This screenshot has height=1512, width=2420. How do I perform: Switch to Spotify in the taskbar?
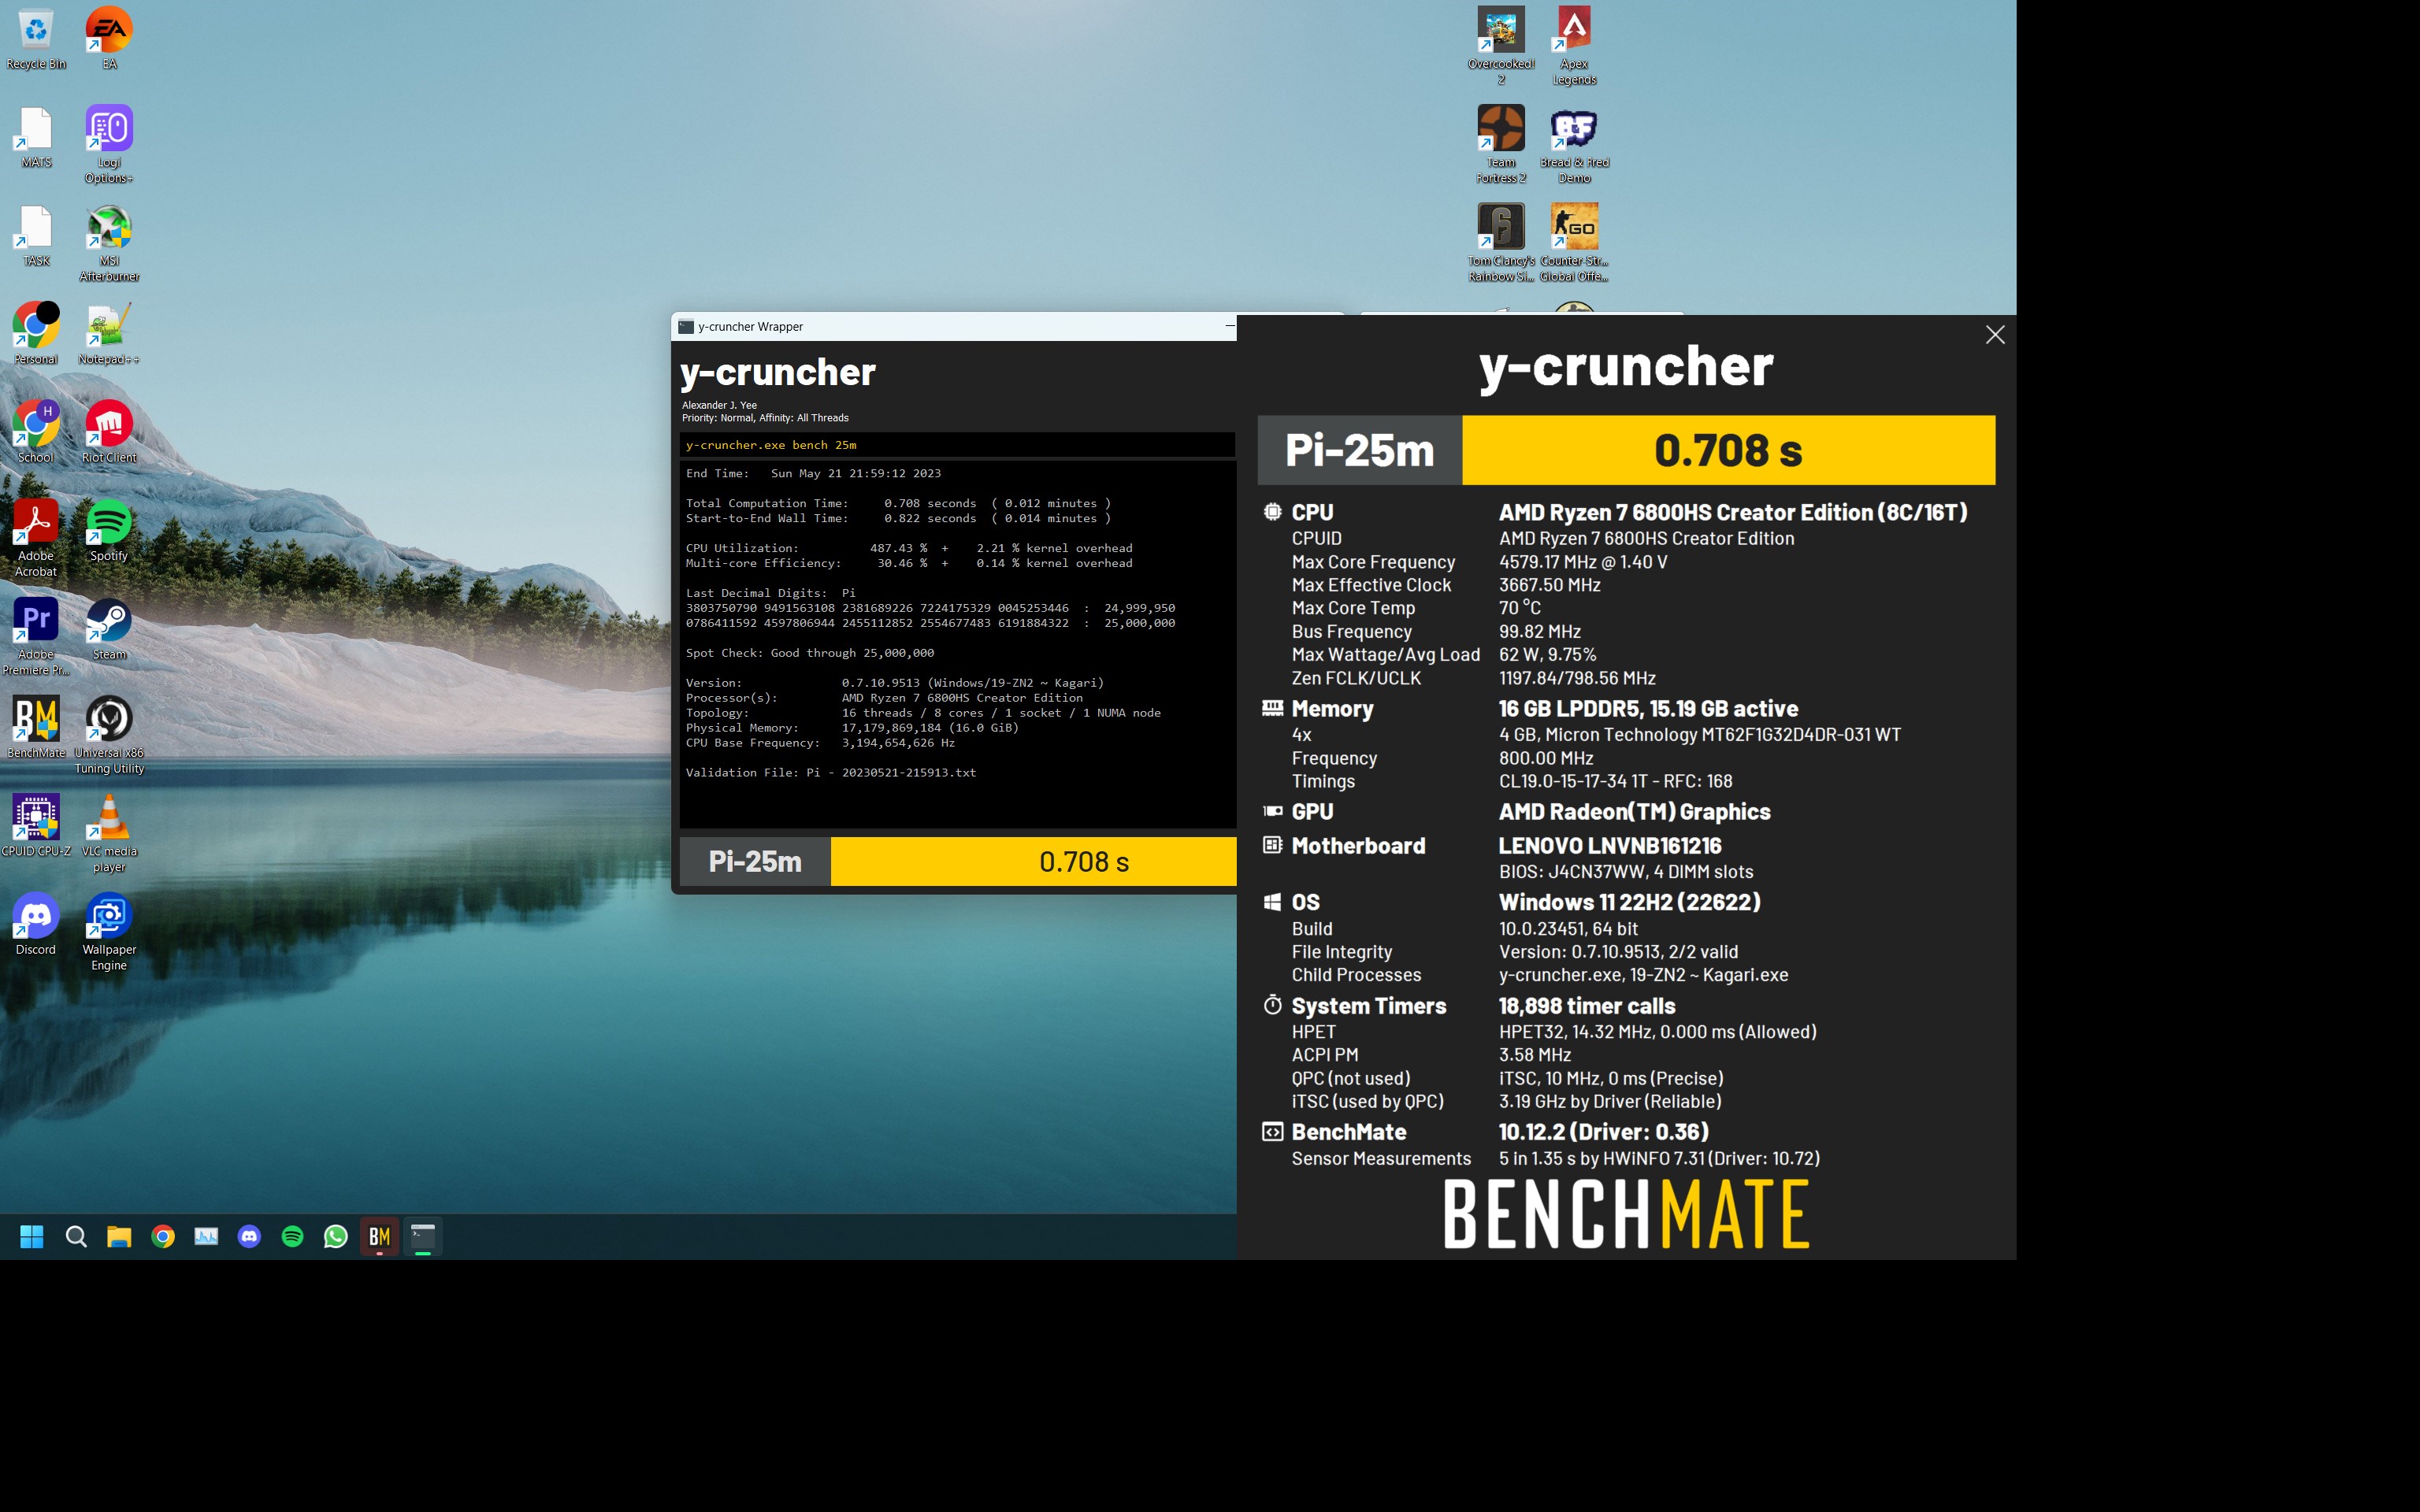[x=292, y=1237]
